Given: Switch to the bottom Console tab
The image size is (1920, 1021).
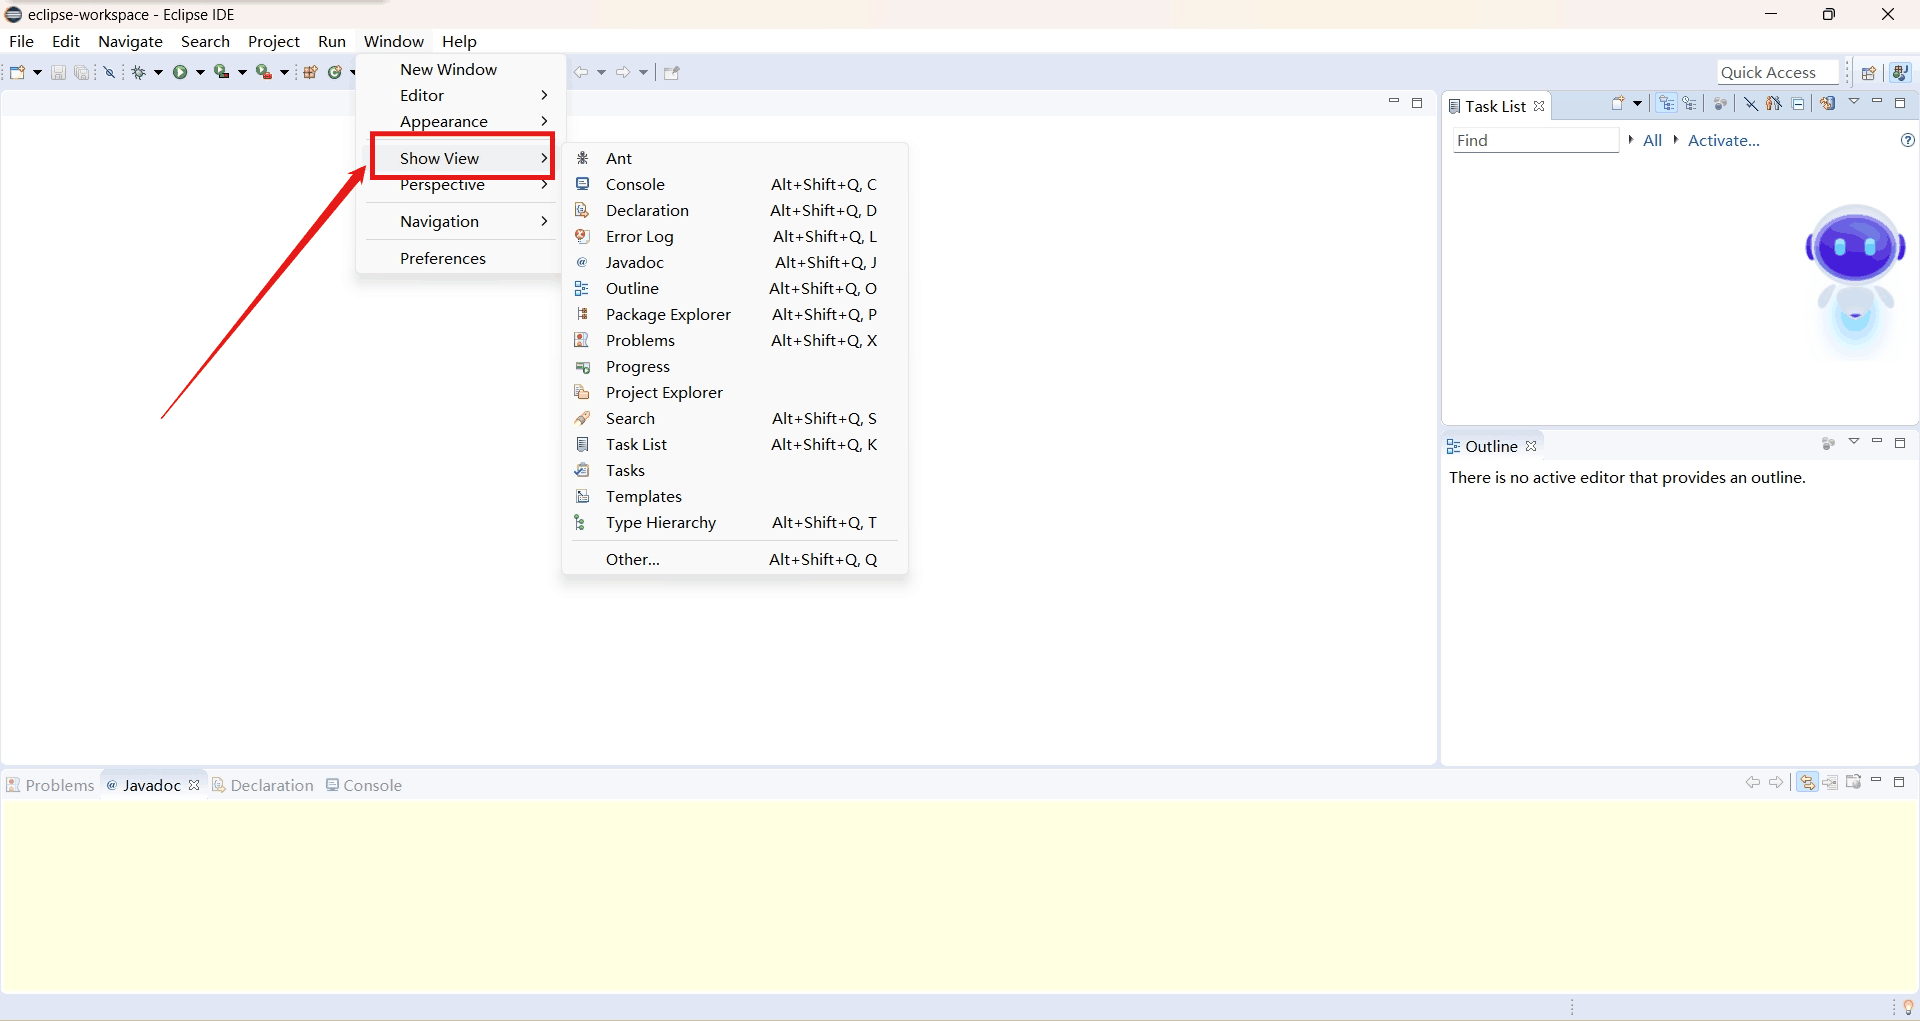Looking at the screenshot, I should tap(364, 785).
